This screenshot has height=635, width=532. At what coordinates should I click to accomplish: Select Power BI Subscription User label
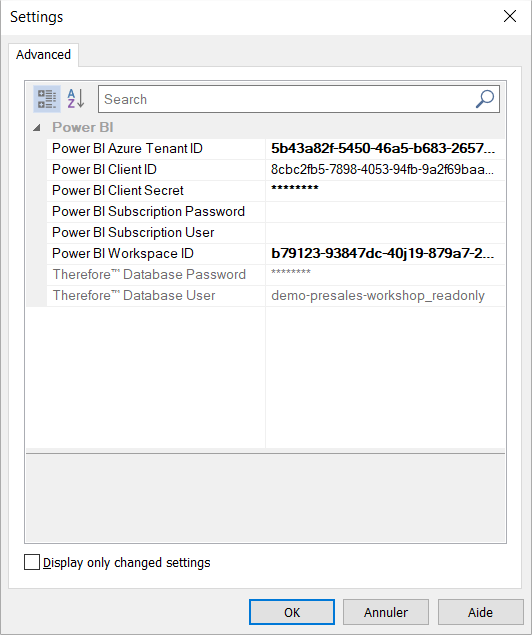pos(133,233)
